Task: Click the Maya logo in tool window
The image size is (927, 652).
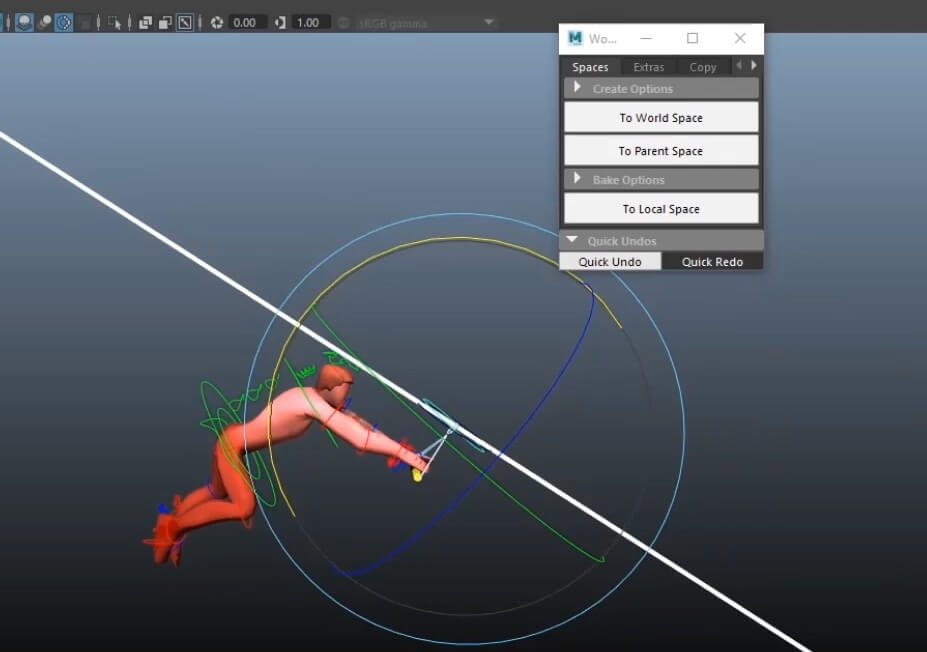Action: click(x=575, y=38)
